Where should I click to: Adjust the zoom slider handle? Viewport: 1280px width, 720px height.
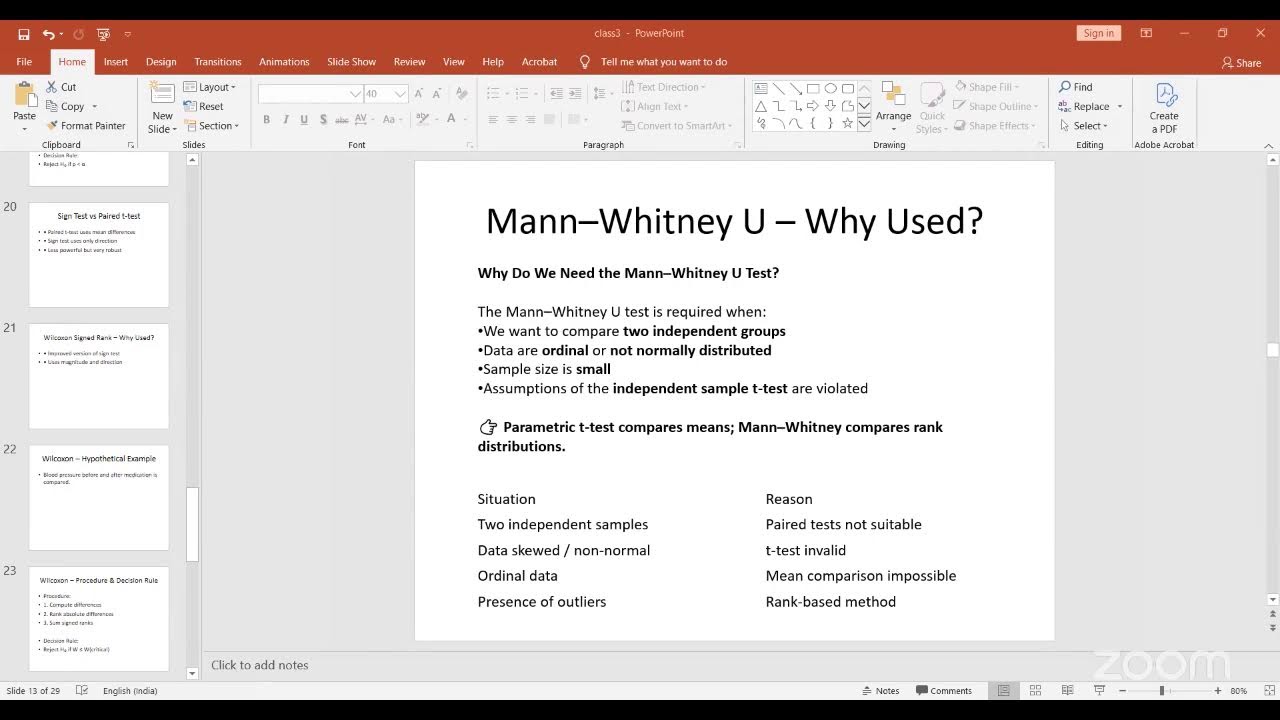coord(1162,691)
